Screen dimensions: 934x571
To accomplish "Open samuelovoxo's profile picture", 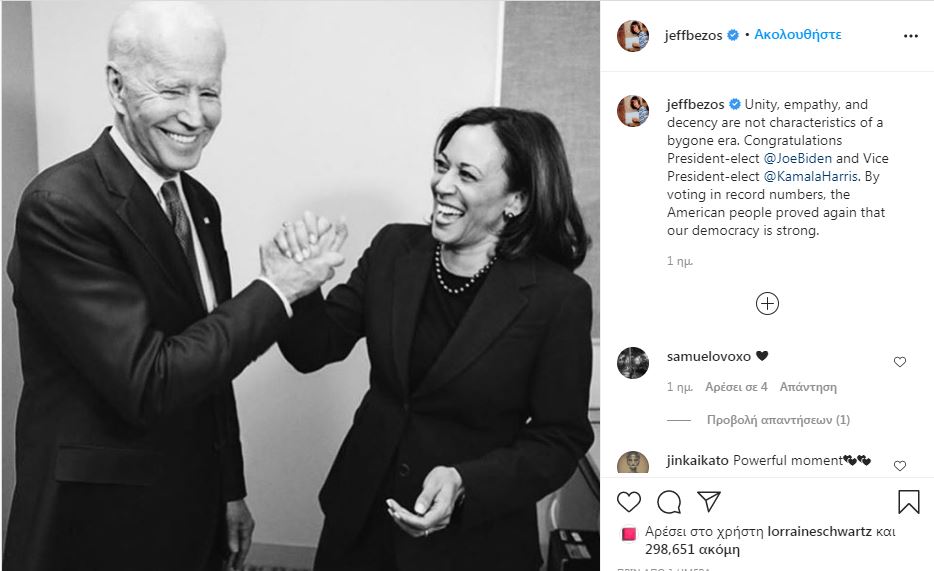I will pyautogui.click(x=633, y=363).
